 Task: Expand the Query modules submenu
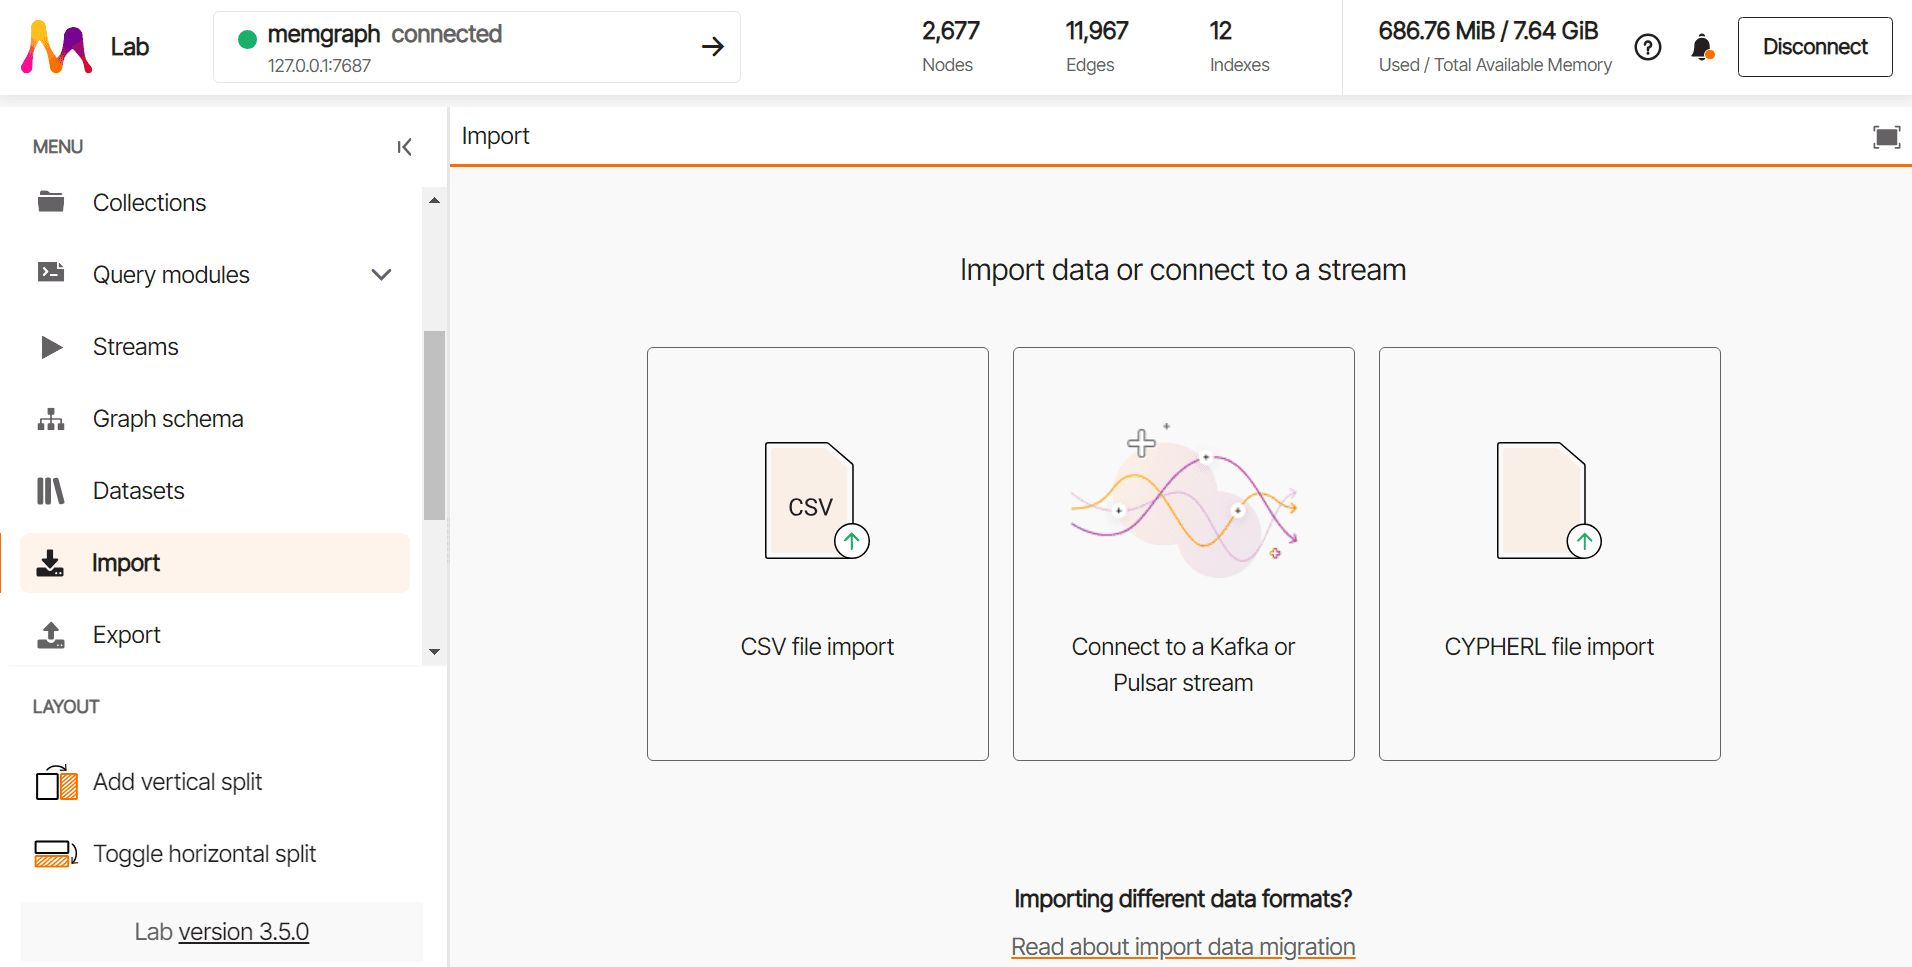[381, 275]
